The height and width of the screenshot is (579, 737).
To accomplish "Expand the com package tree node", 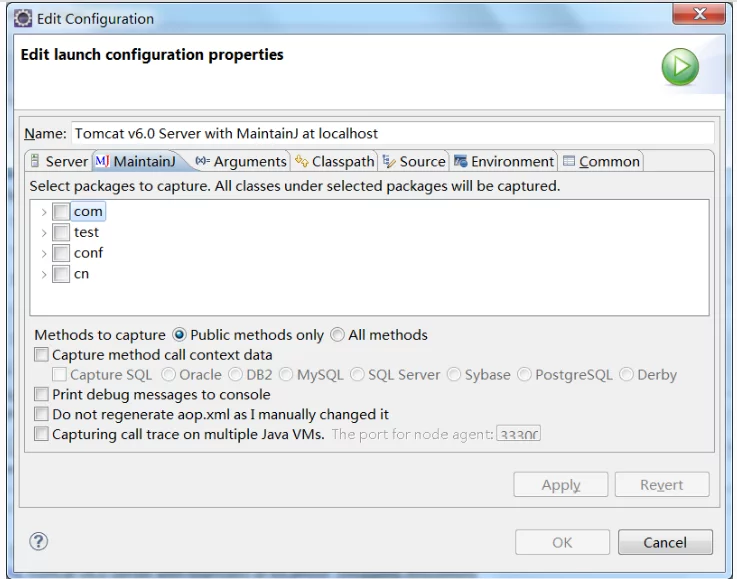I will pyautogui.click(x=44, y=212).
